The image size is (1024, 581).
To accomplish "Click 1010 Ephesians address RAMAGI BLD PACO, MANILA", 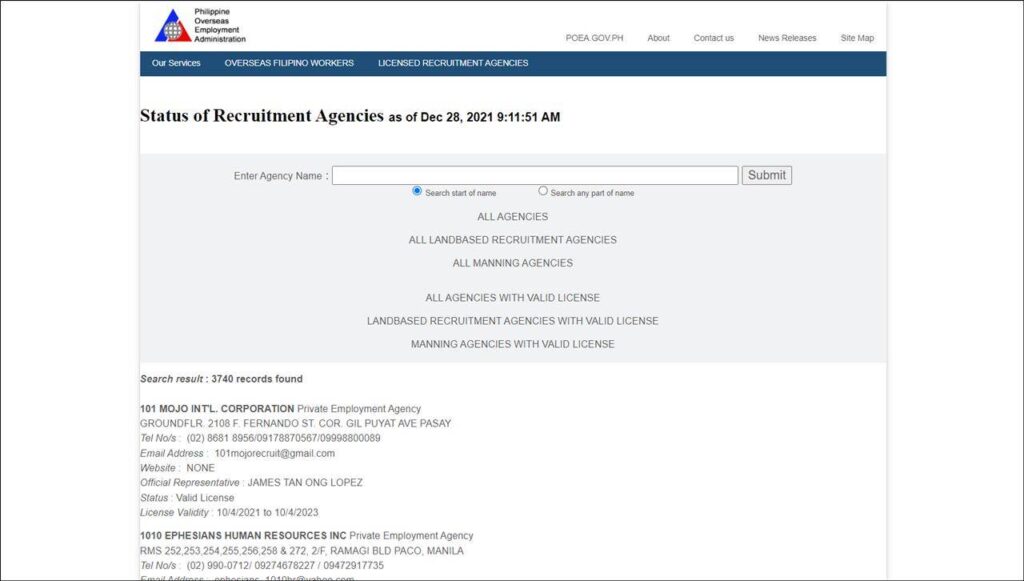I will click(302, 551).
